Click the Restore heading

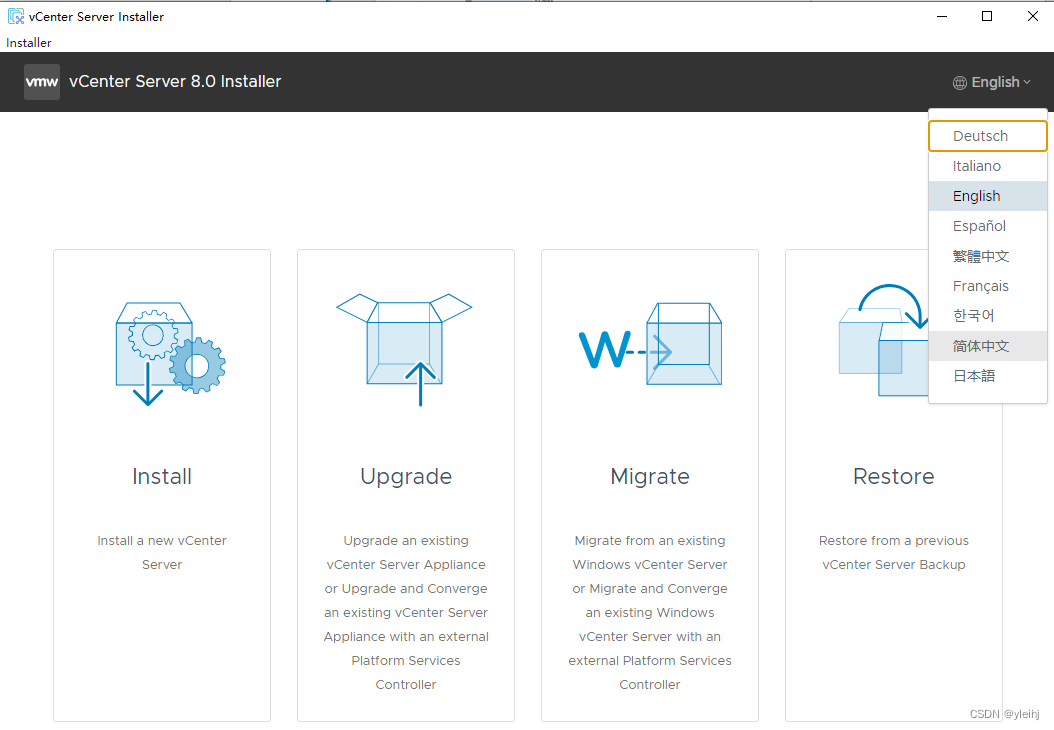893,476
